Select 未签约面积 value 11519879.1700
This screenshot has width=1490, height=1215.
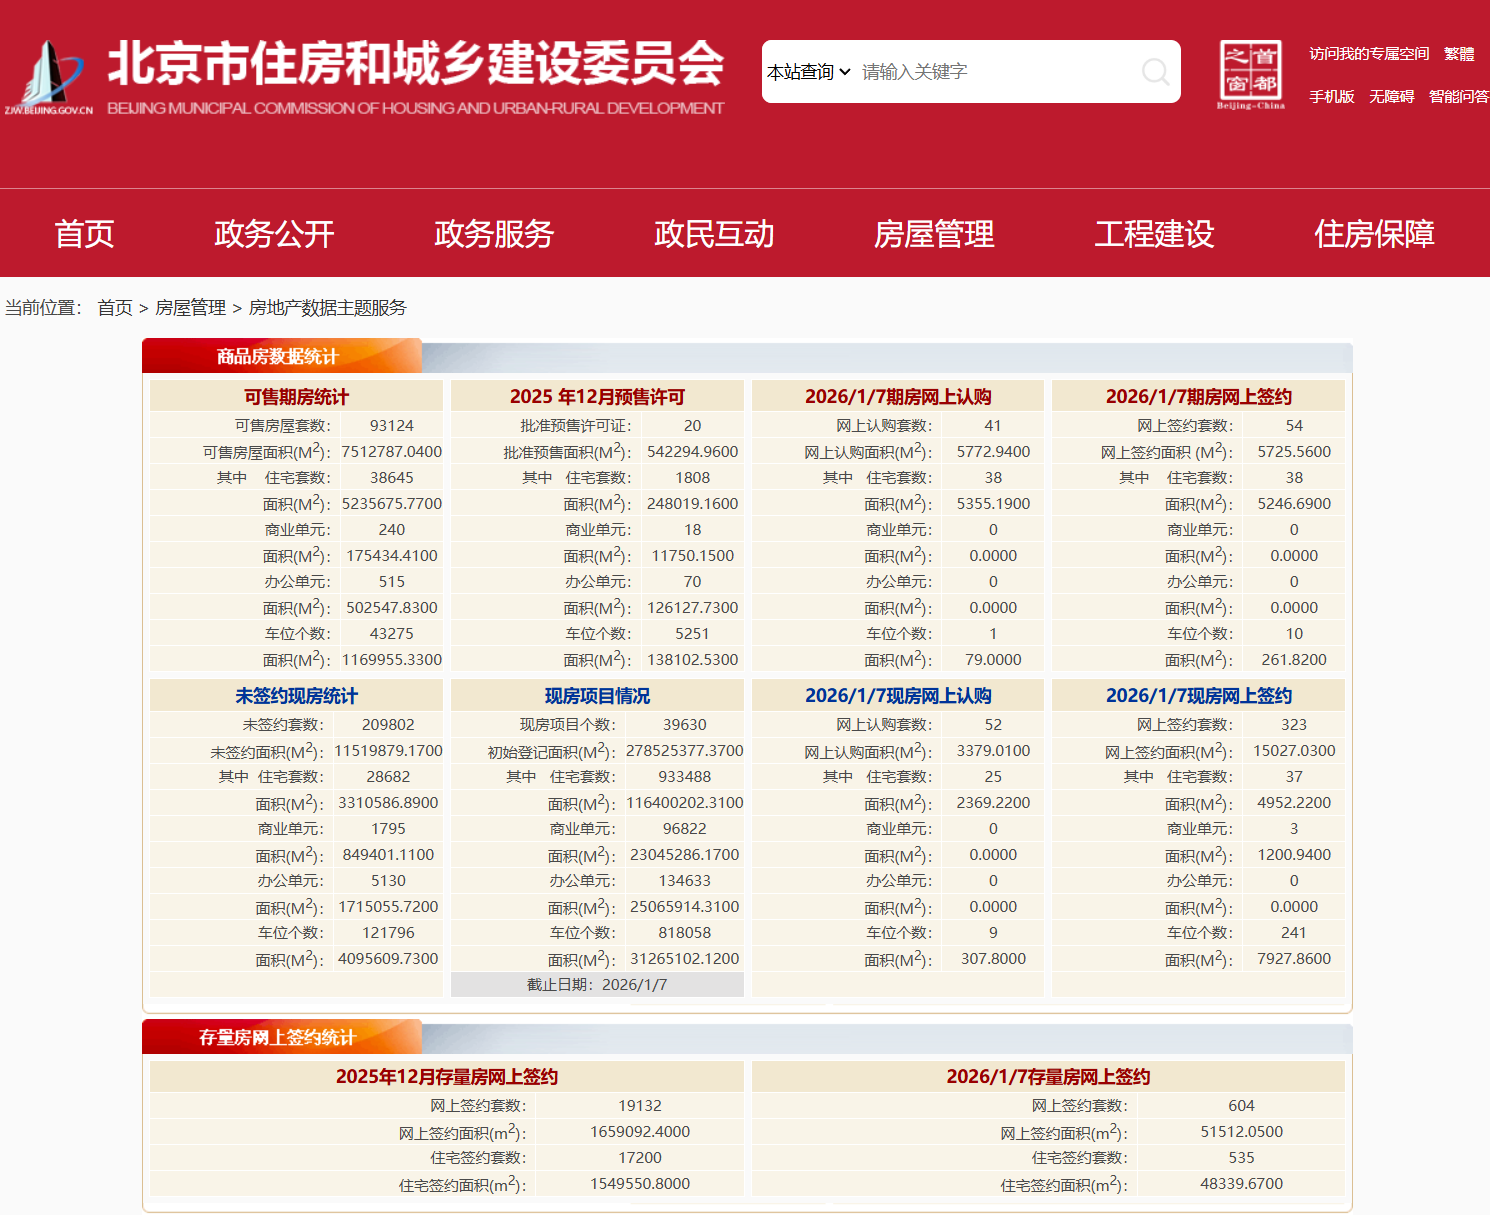(388, 751)
